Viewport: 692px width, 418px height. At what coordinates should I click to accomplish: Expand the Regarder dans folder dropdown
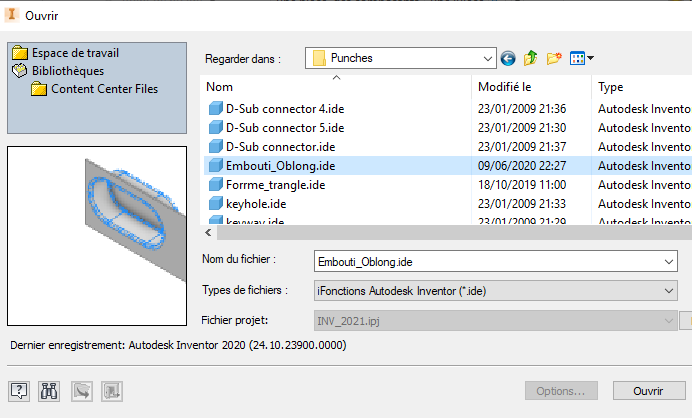pyautogui.click(x=487, y=58)
